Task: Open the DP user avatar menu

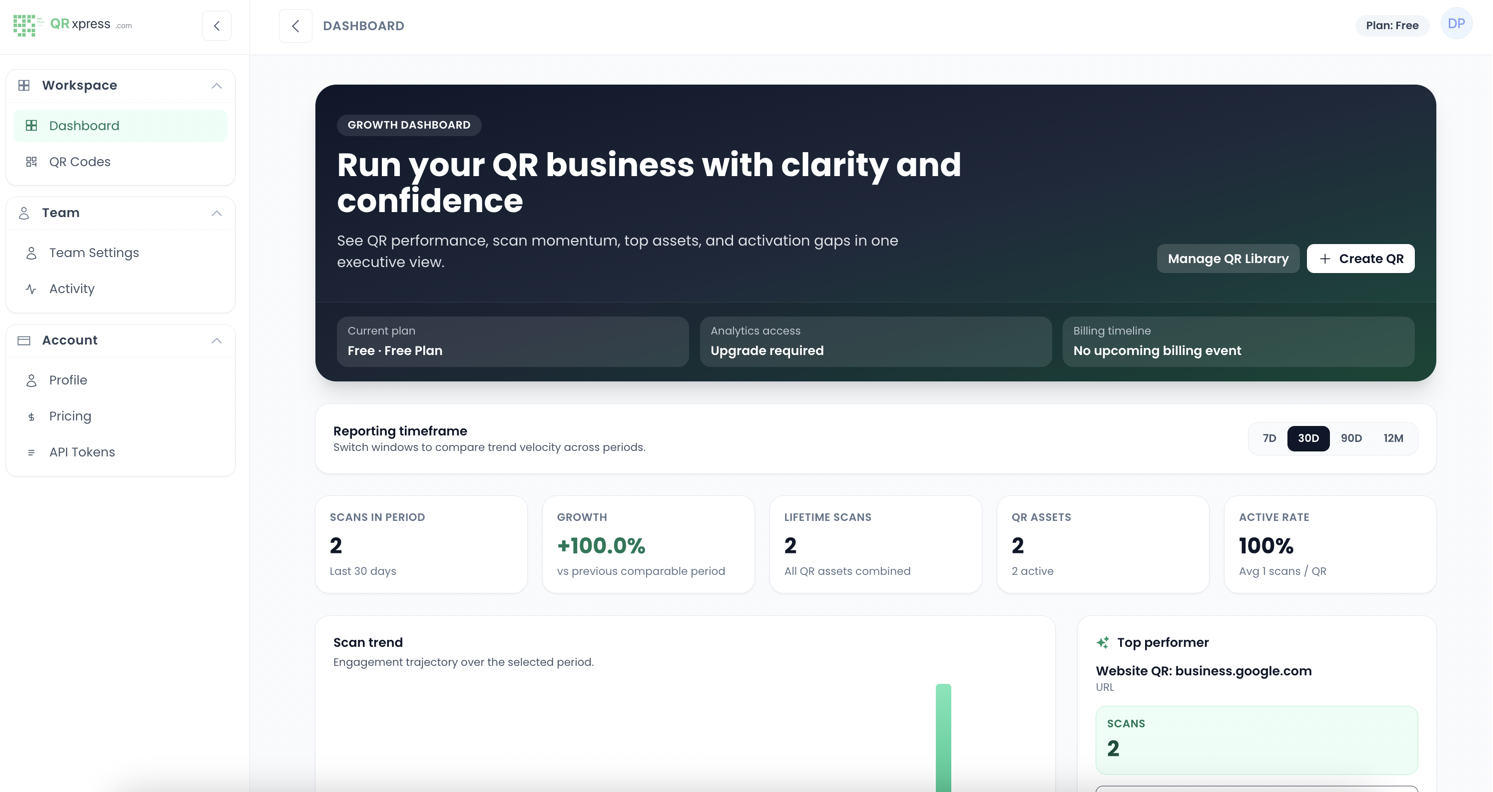Action: [x=1456, y=24]
